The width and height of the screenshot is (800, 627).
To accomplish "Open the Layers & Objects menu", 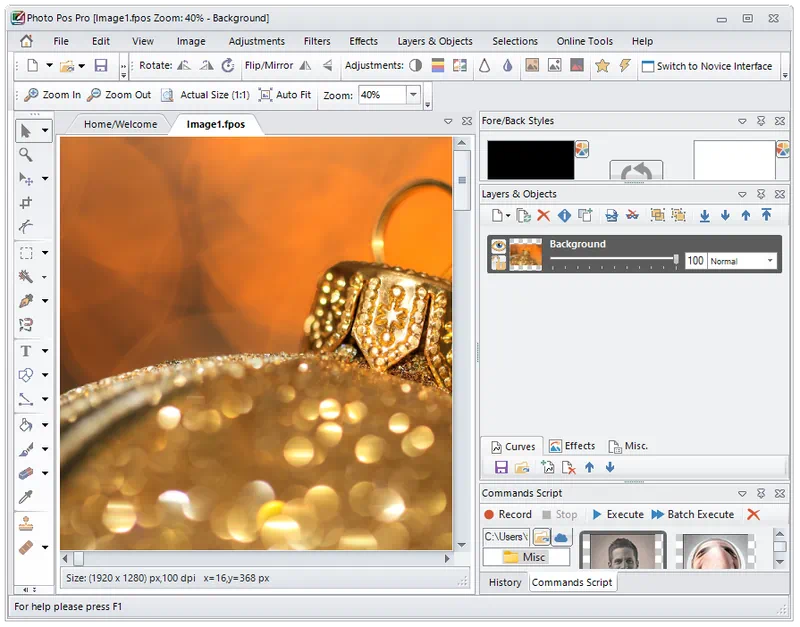I will coord(435,41).
